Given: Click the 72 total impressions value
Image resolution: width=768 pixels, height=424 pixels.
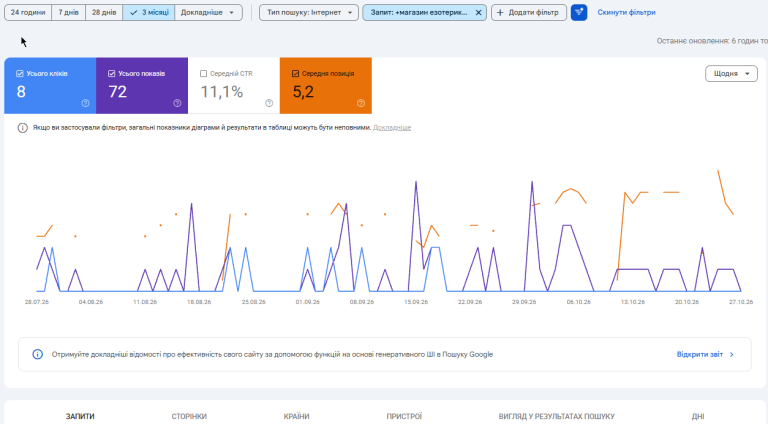Looking at the screenshot, I should pos(118,92).
